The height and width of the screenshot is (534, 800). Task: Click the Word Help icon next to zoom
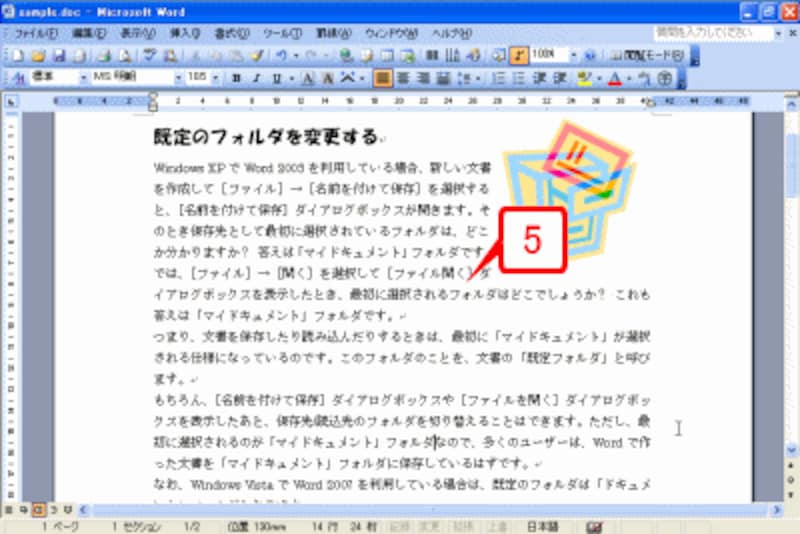pyautogui.click(x=590, y=55)
